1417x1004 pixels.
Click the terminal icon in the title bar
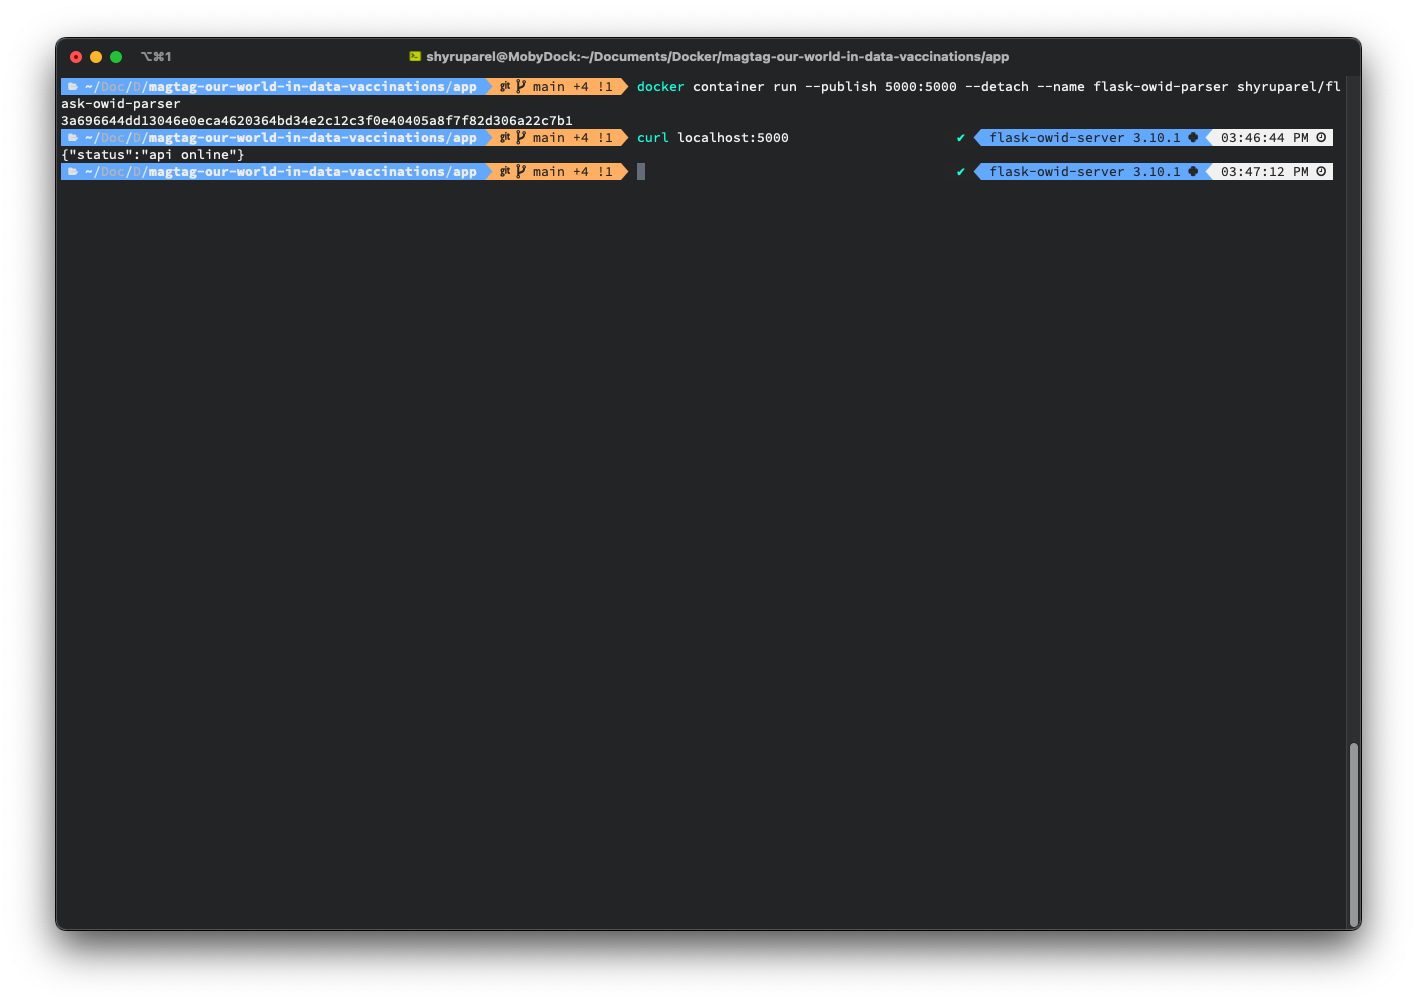point(415,57)
